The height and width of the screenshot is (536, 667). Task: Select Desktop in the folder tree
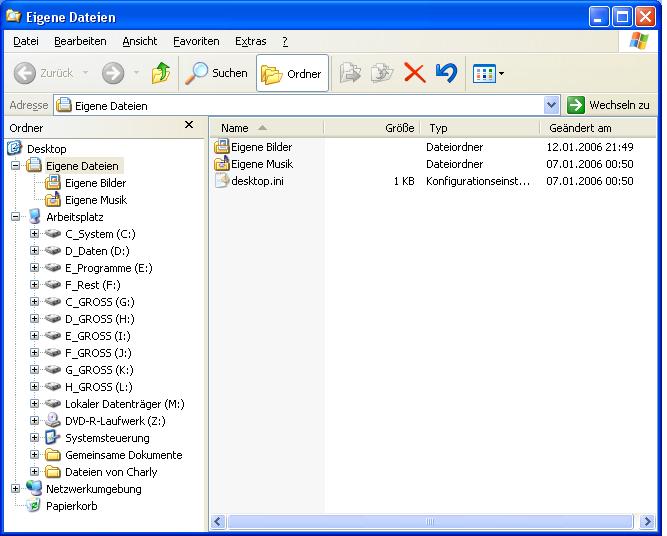tap(46, 149)
